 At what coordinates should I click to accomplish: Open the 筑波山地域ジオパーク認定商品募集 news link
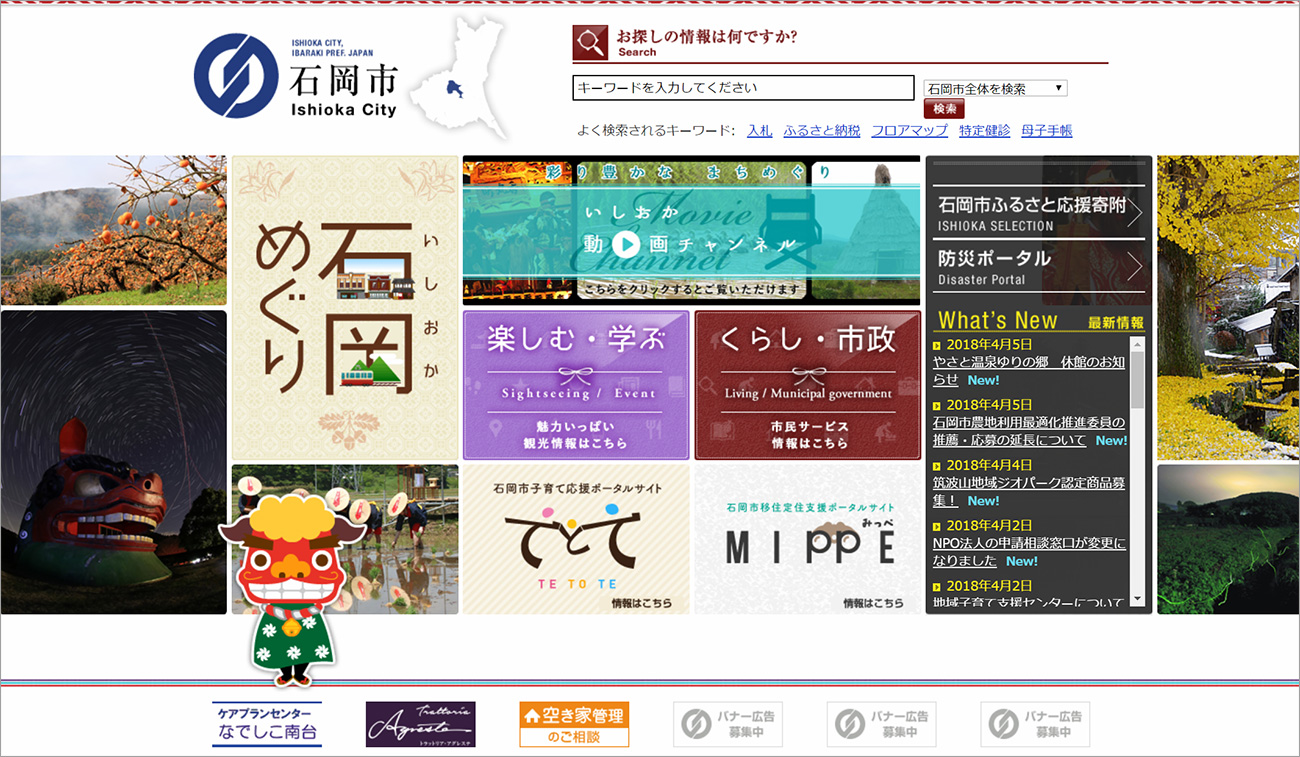click(1029, 491)
